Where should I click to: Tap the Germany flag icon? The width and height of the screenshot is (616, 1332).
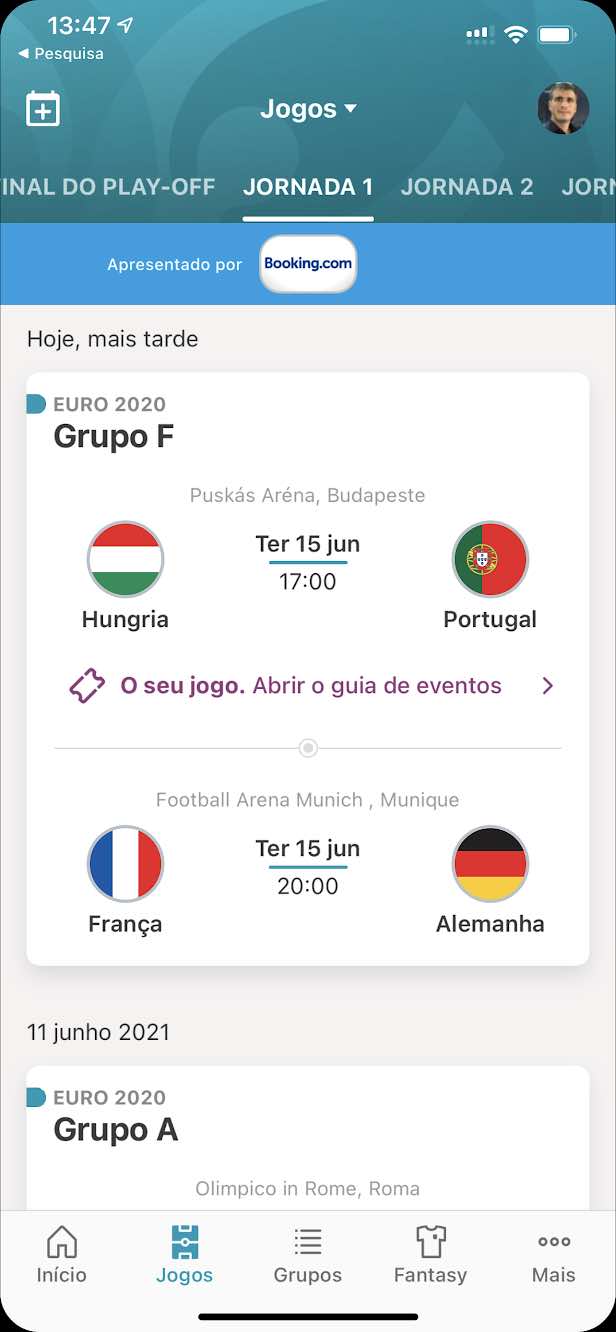(x=490, y=864)
